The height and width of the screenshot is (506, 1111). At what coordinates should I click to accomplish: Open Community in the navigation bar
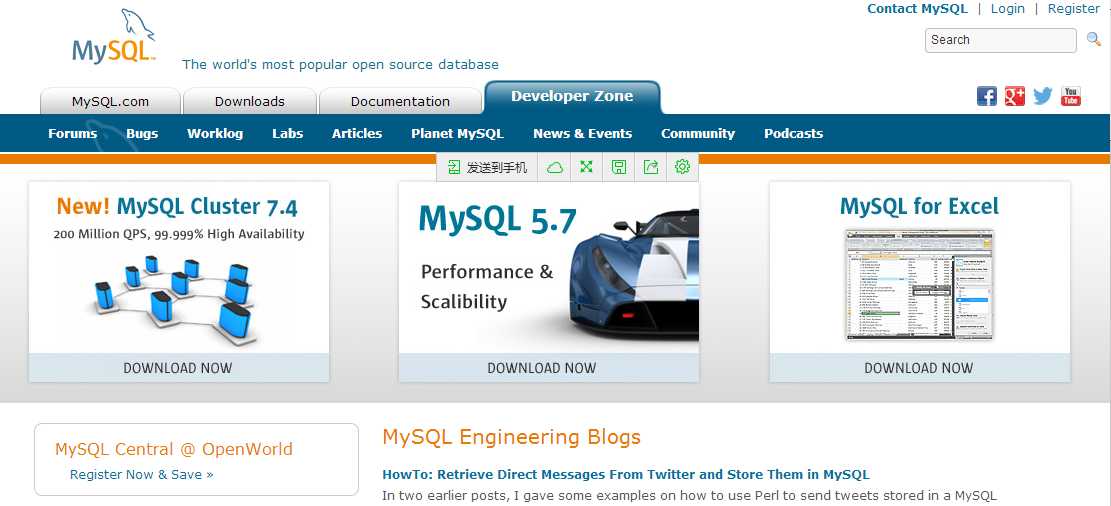(x=698, y=133)
